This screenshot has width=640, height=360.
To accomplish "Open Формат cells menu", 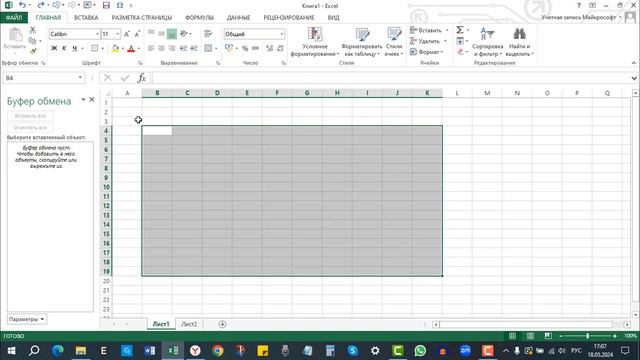I will coord(427,52).
